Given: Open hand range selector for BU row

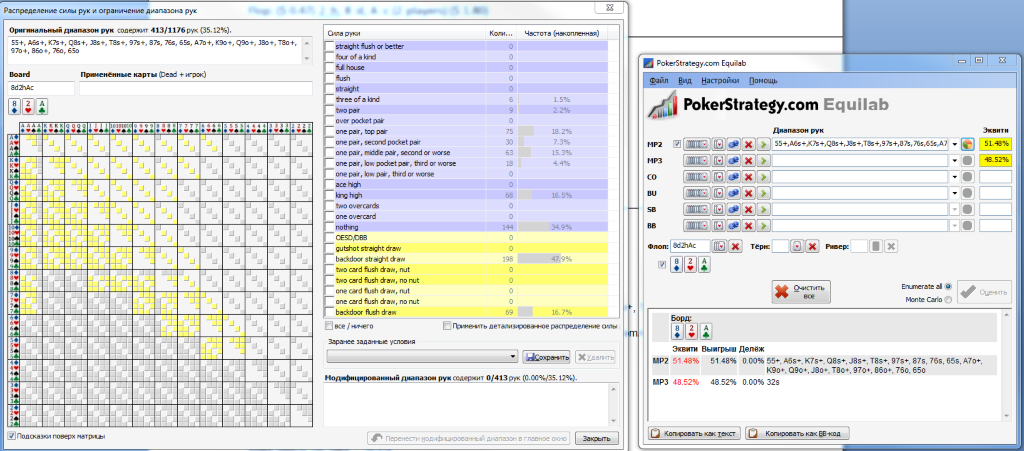Looking at the screenshot, I should pyautogui.click(x=696, y=193).
